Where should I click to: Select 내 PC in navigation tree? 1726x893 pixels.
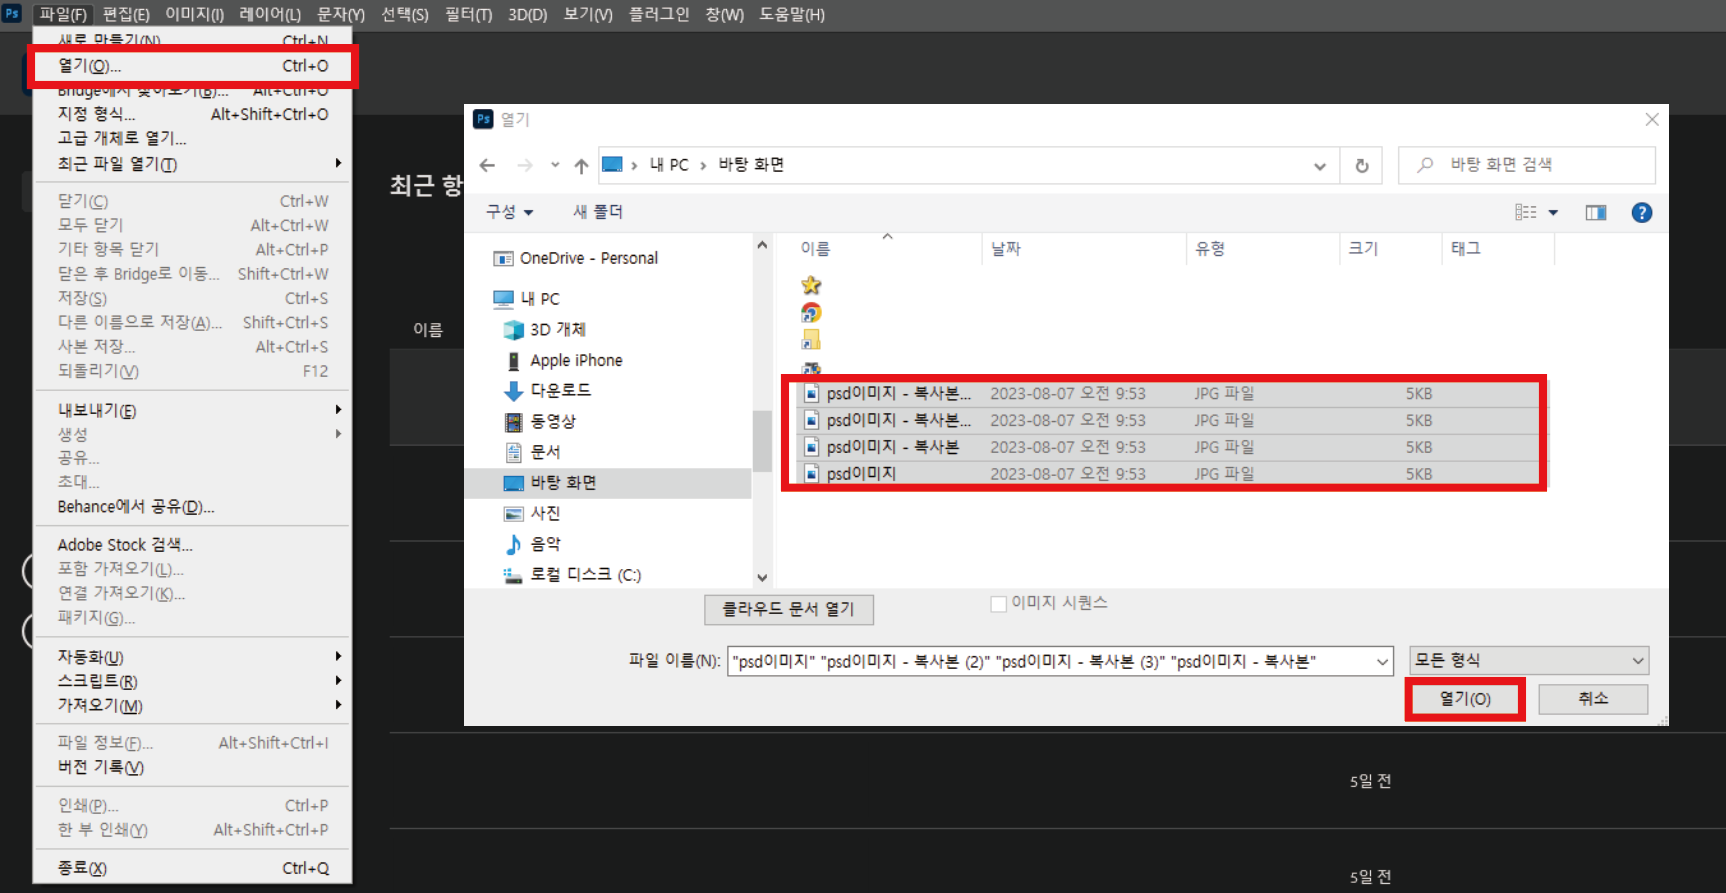click(x=526, y=298)
